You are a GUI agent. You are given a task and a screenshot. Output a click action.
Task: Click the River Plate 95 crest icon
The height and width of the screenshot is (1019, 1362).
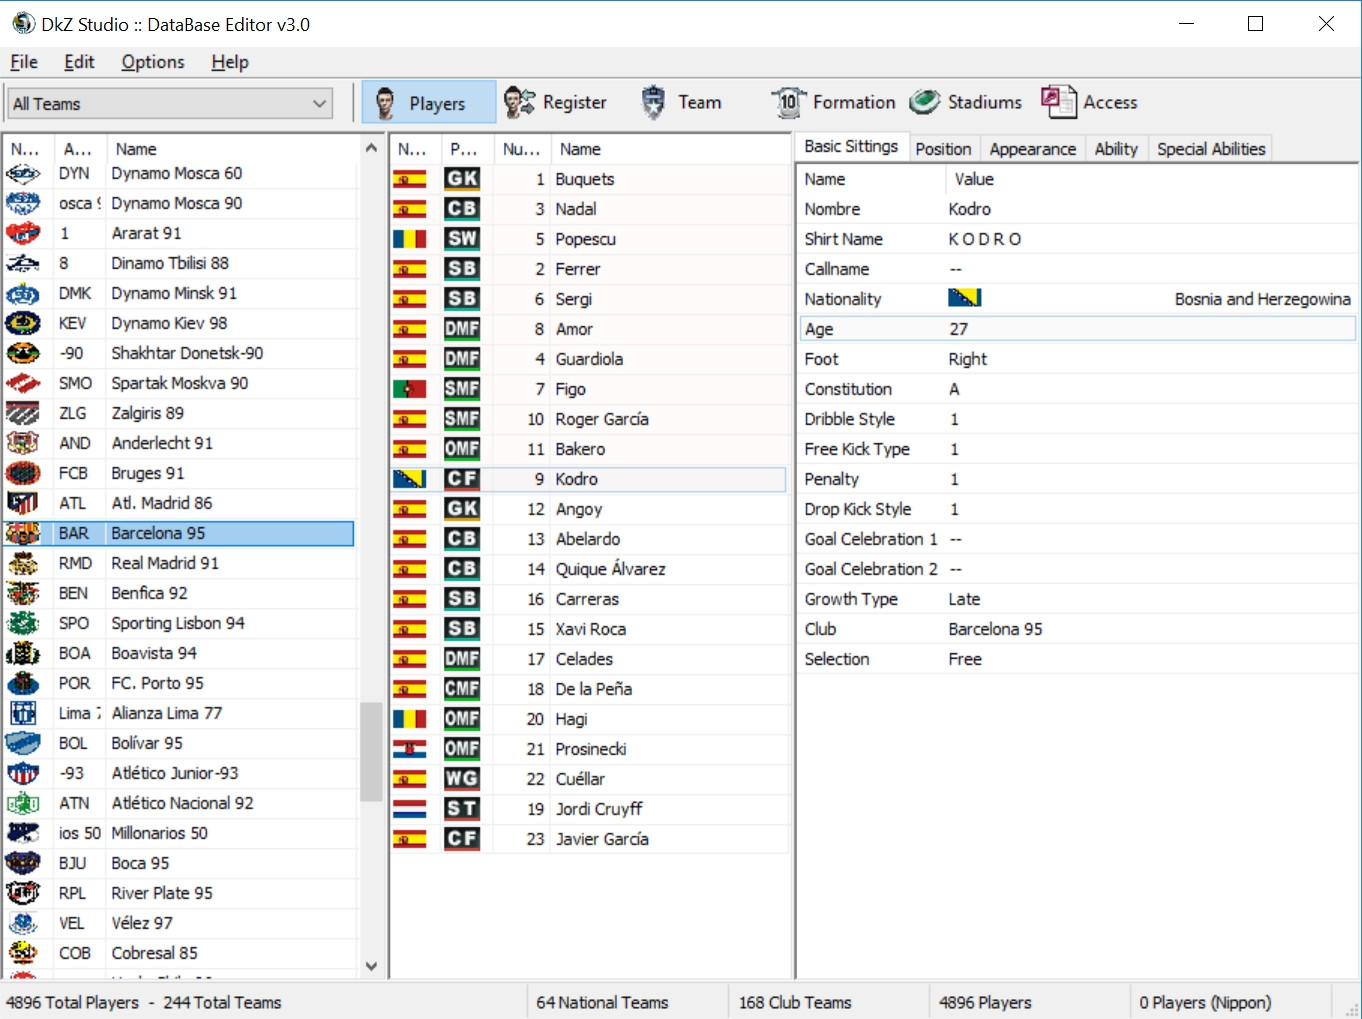click(23, 893)
